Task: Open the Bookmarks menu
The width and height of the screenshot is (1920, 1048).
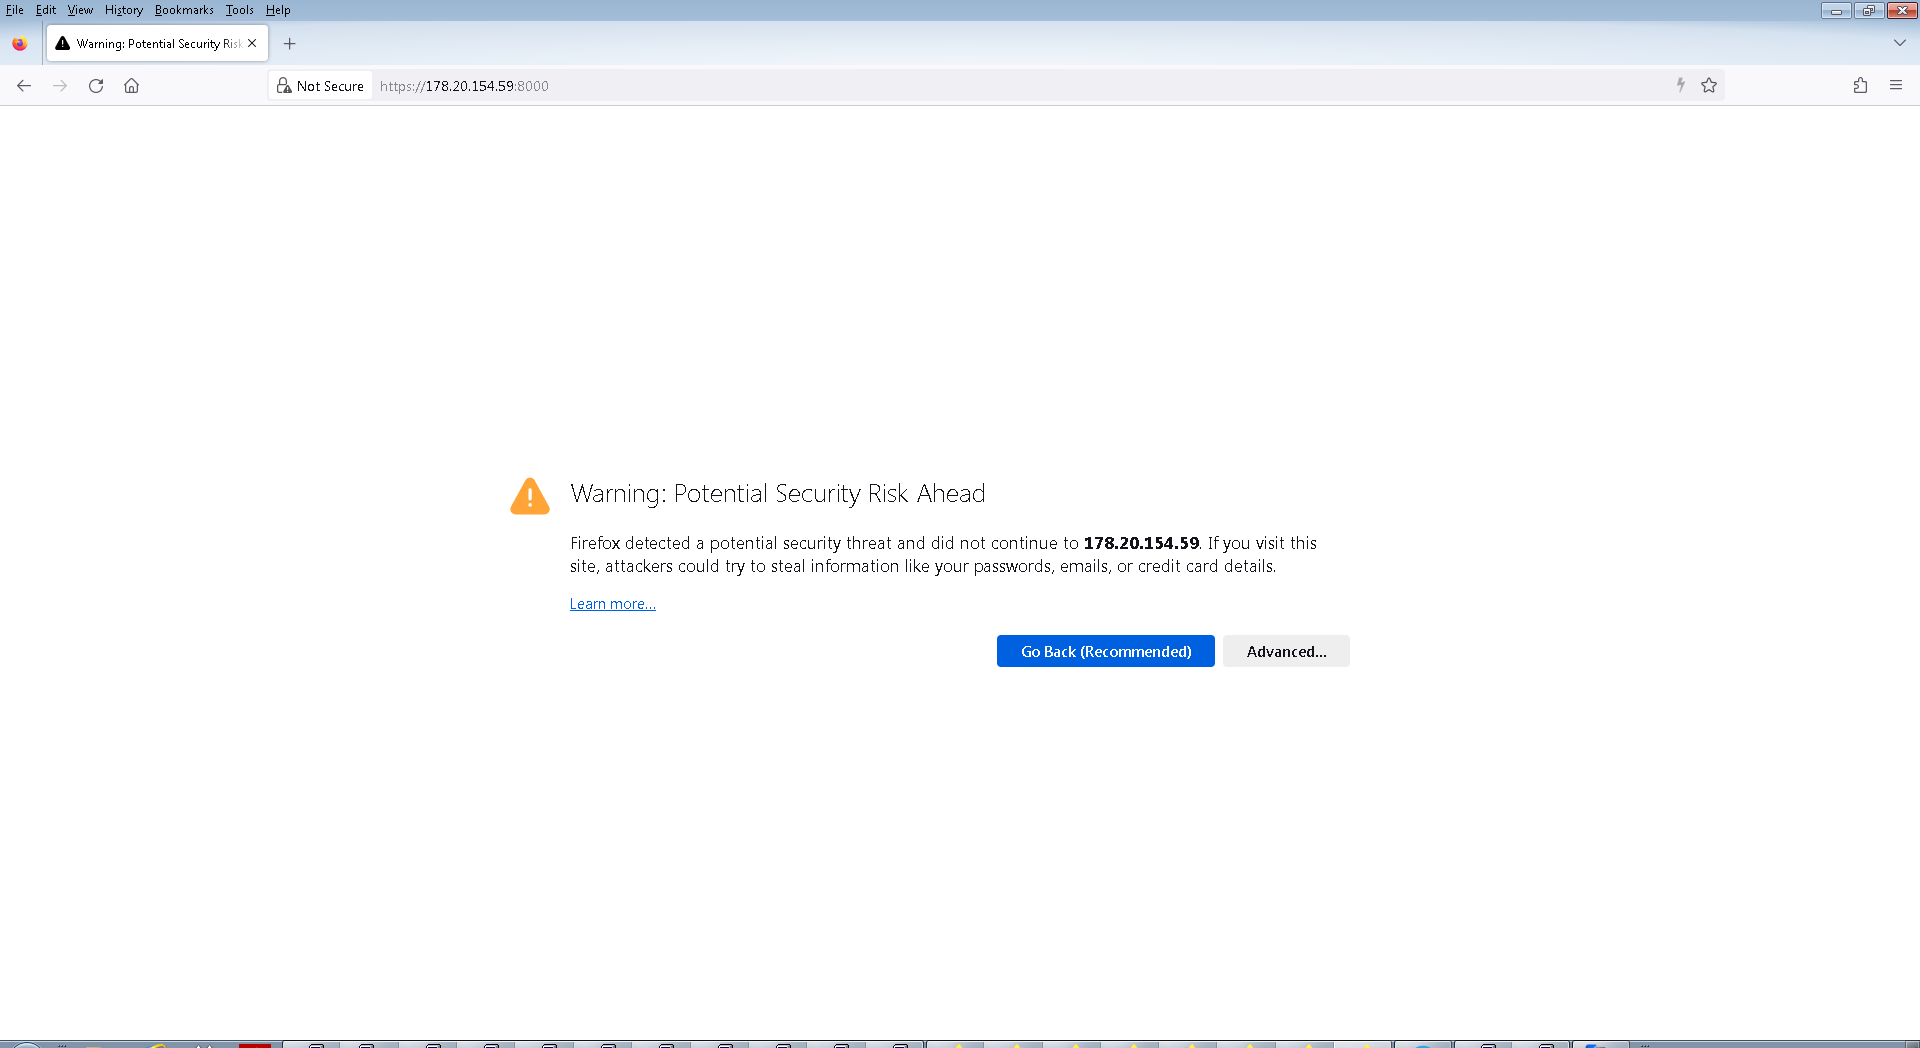Action: coord(184,10)
